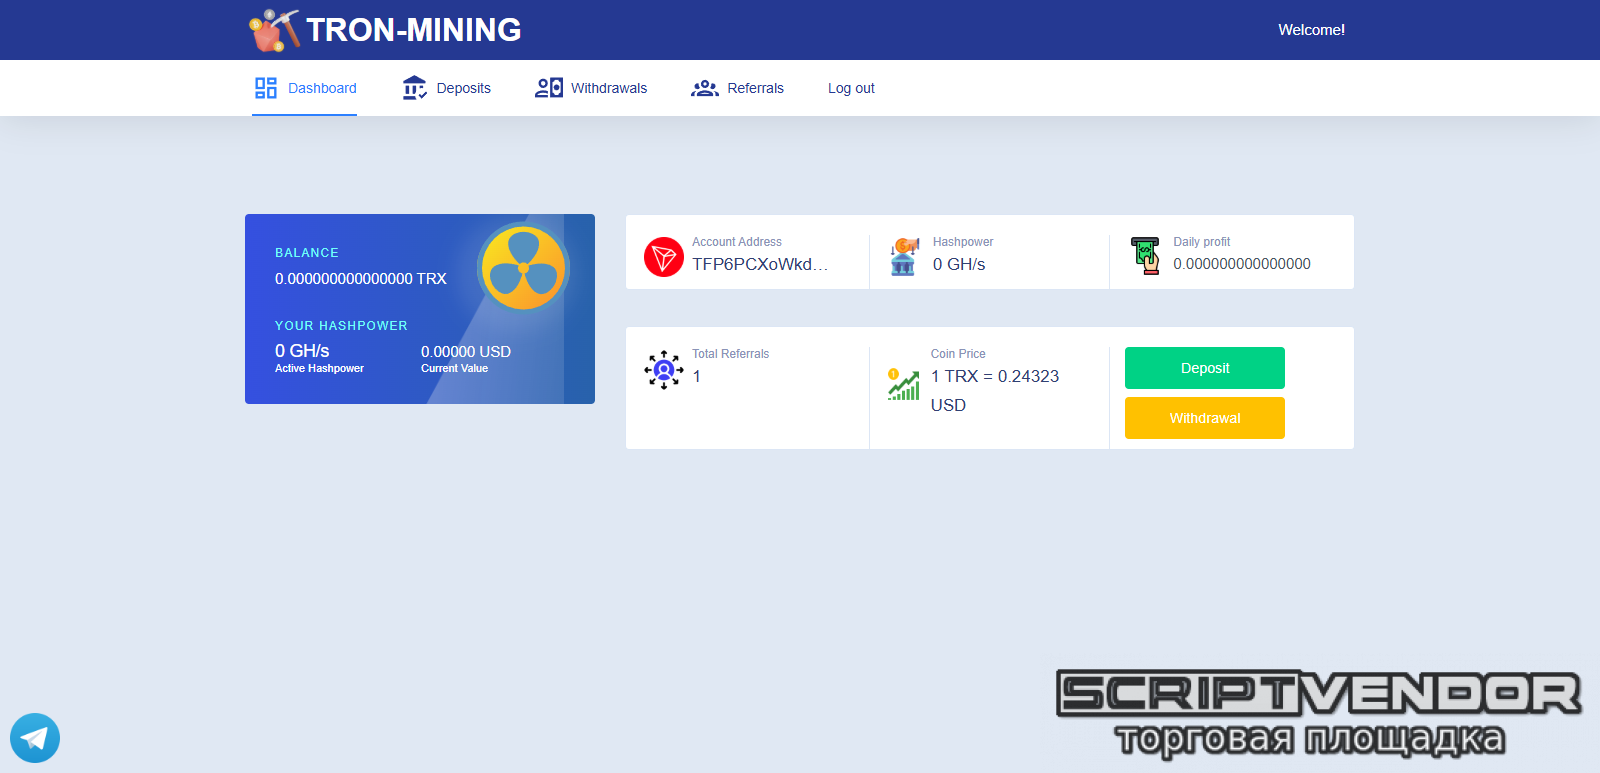Click the red TRON account address icon
This screenshot has height=773, width=1600.
tap(663, 257)
